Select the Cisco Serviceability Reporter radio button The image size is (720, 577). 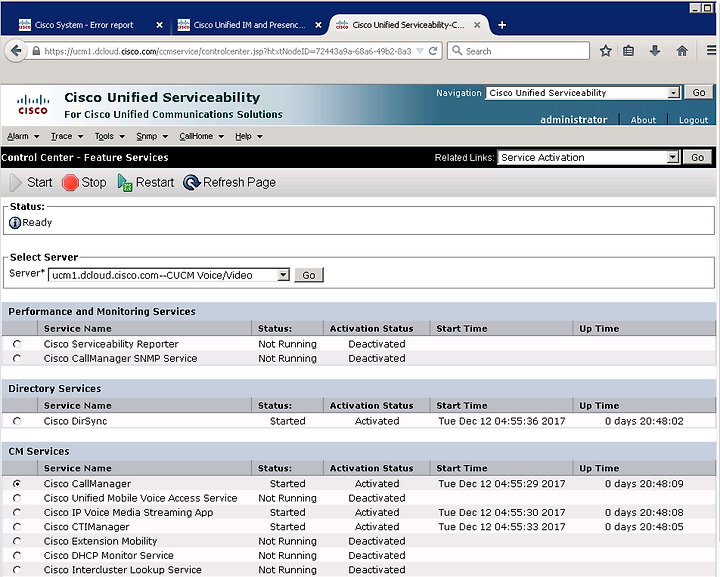(17, 344)
